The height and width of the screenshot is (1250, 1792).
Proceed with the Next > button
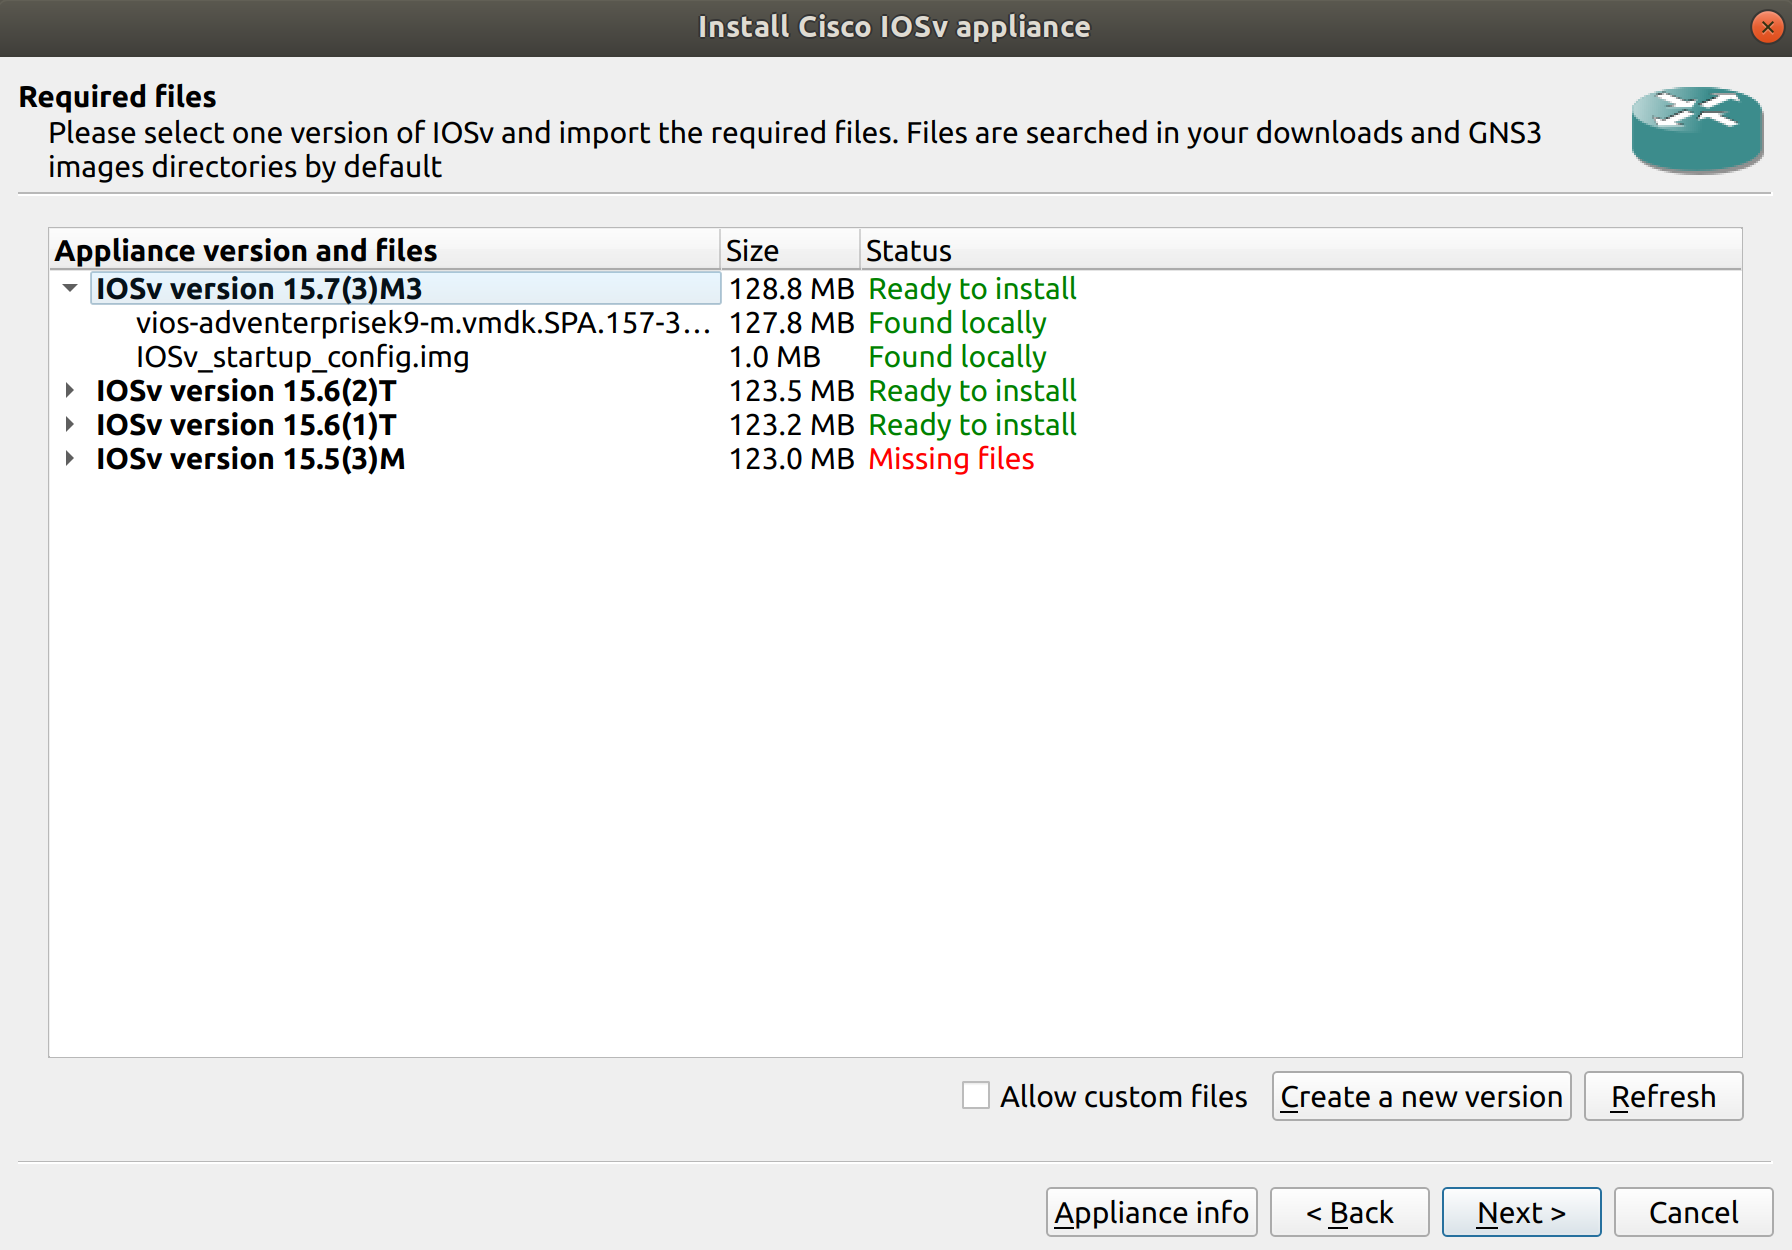tap(1521, 1212)
